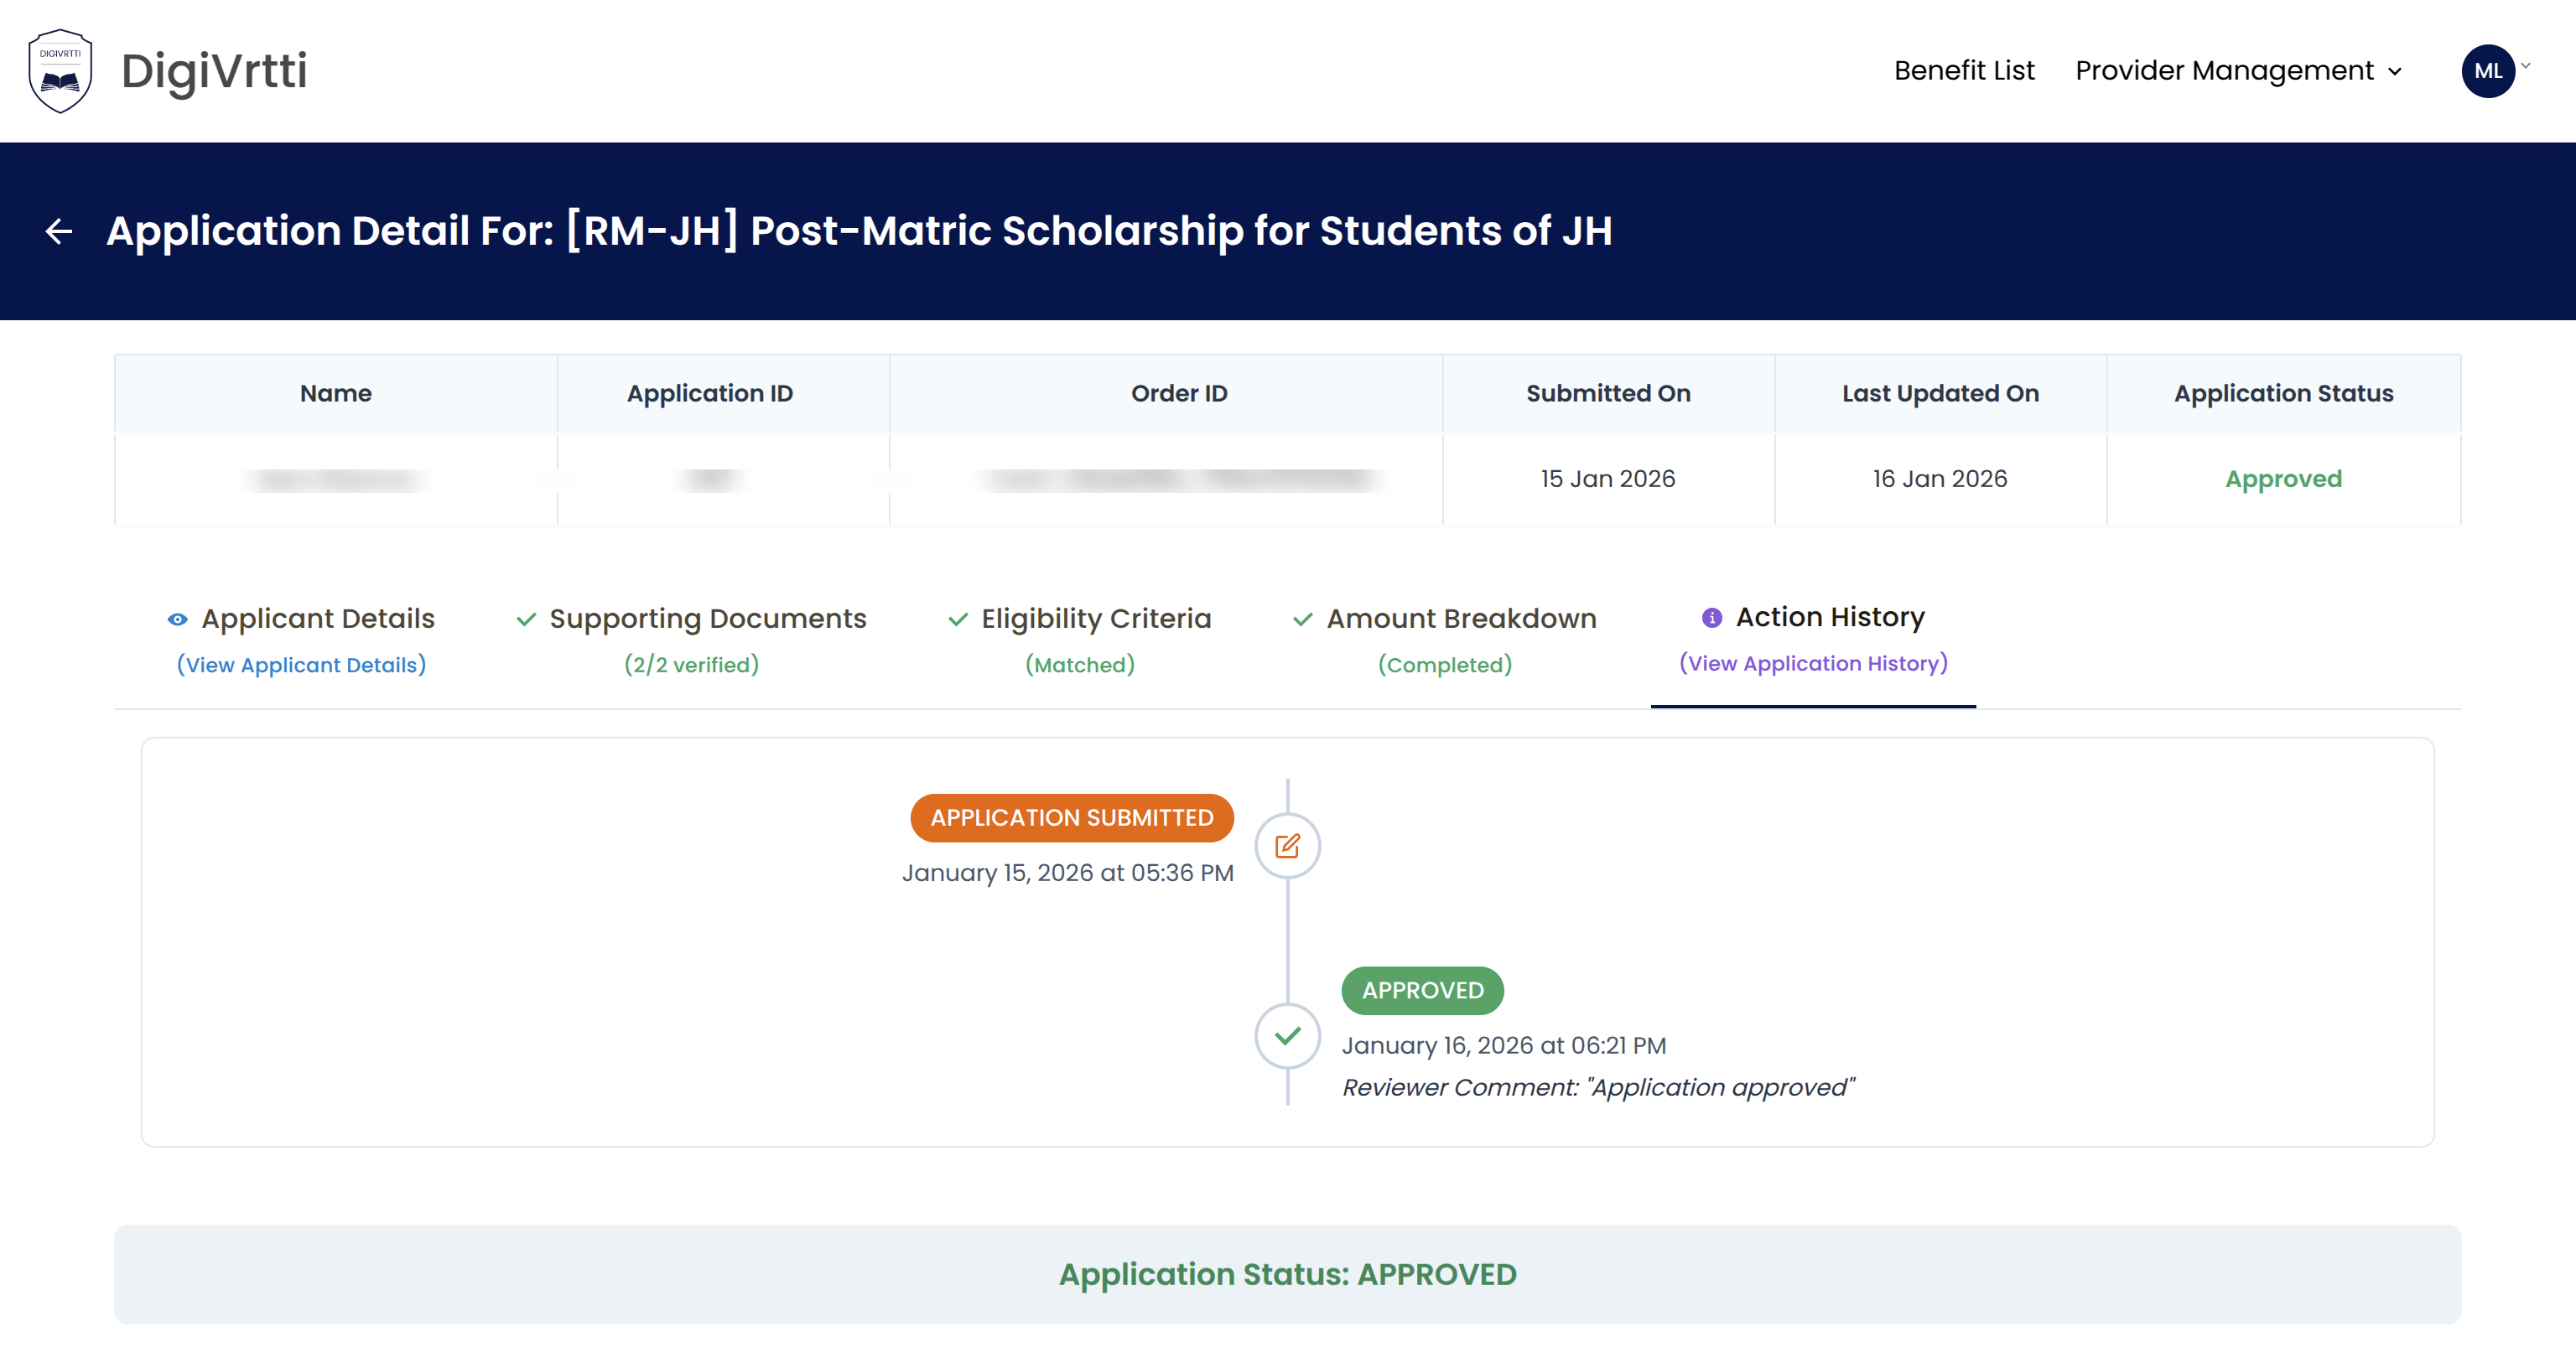Go back using the left arrow
The height and width of the screenshot is (1358, 2576).
pos(59,231)
